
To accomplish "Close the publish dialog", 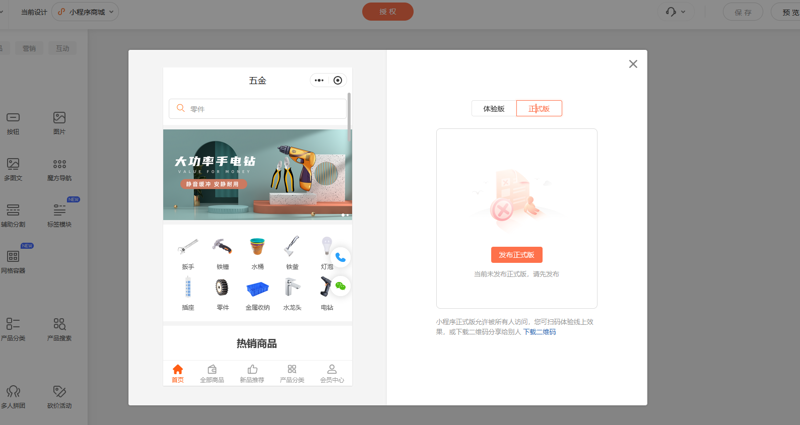I will pyautogui.click(x=633, y=64).
